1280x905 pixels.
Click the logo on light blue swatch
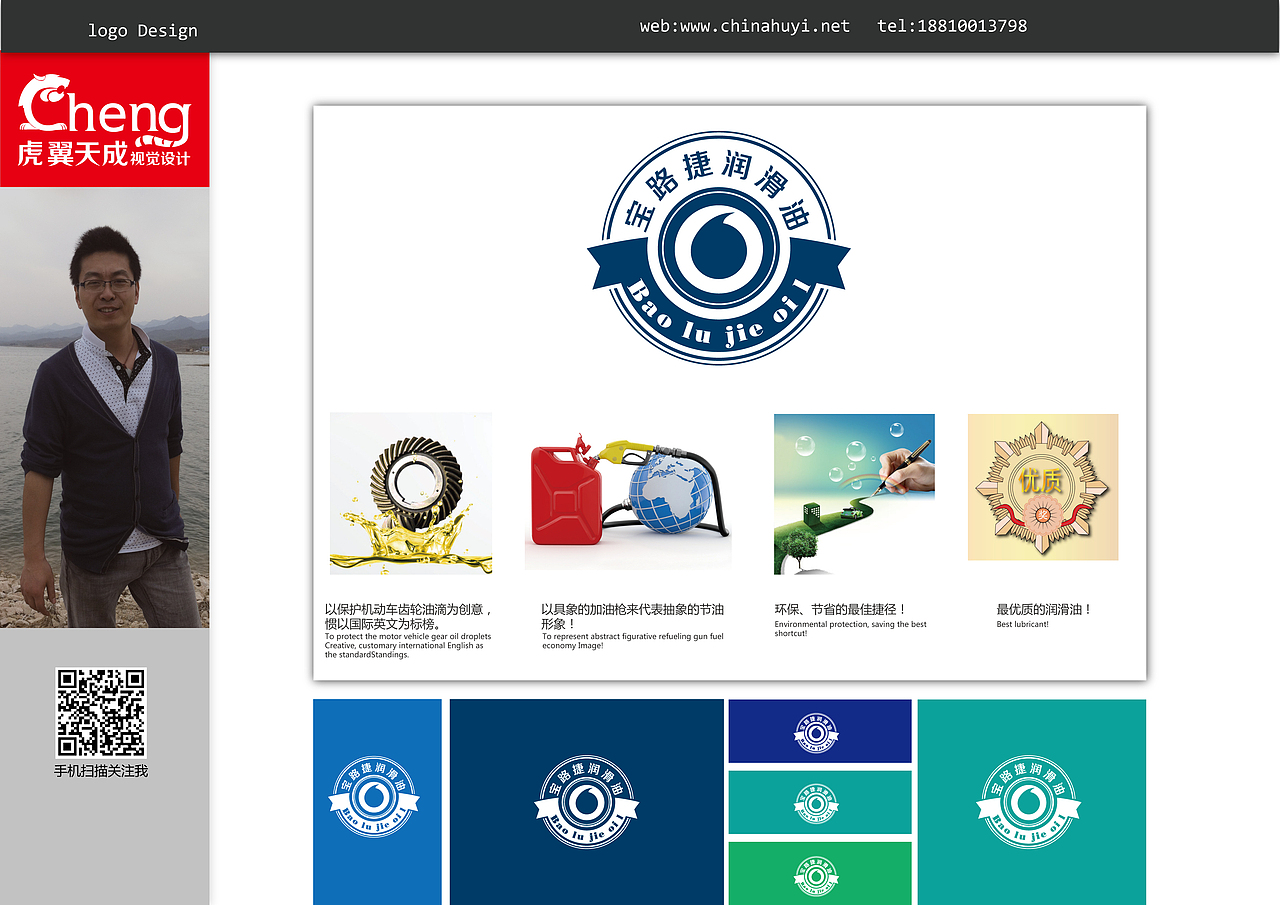point(374,796)
